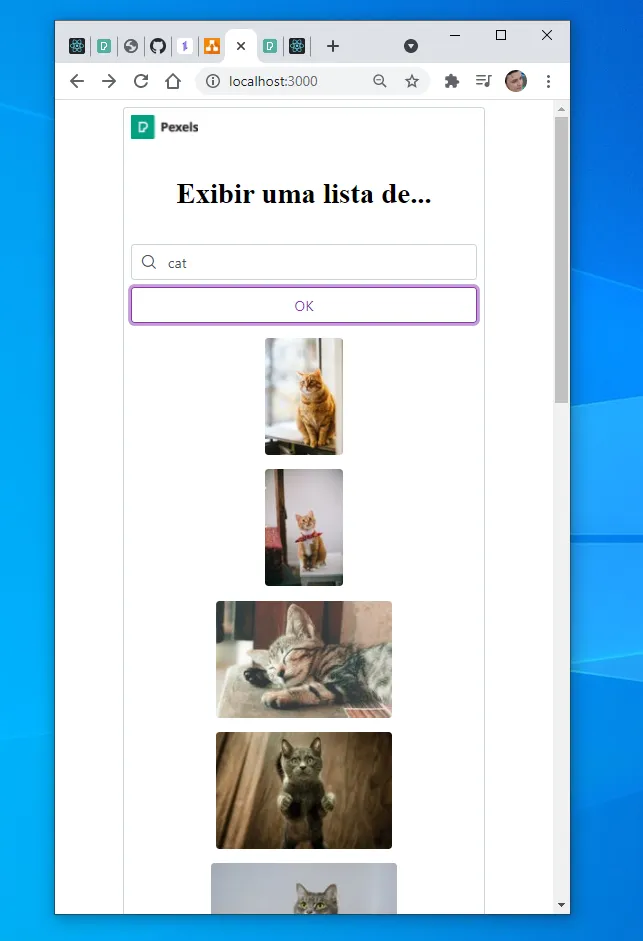Open a new browser tab

(x=333, y=46)
